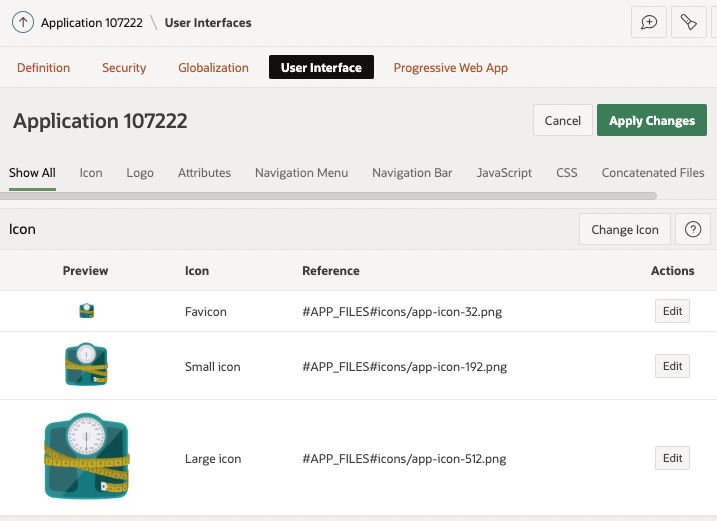The image size is (717, 521).
Task: Click the Large icon scale preview
Action: pos(86,457)
